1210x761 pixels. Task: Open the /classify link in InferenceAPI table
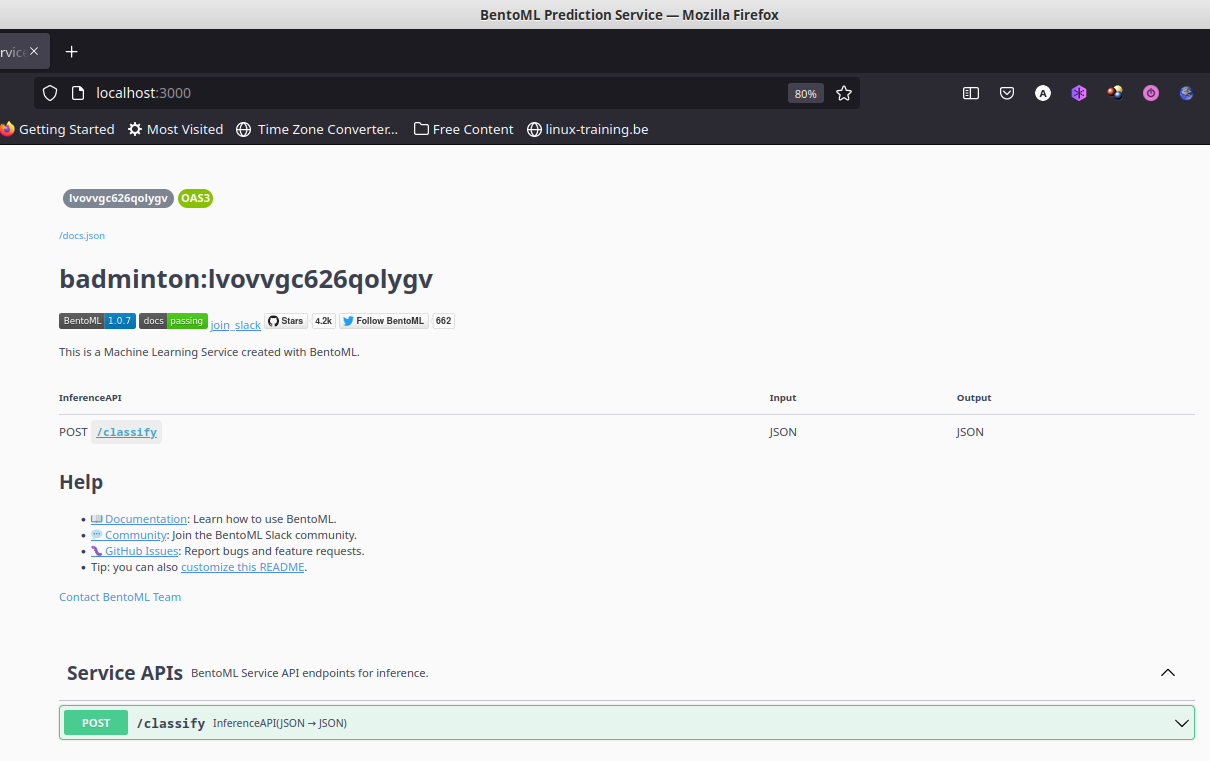(127, 432)
